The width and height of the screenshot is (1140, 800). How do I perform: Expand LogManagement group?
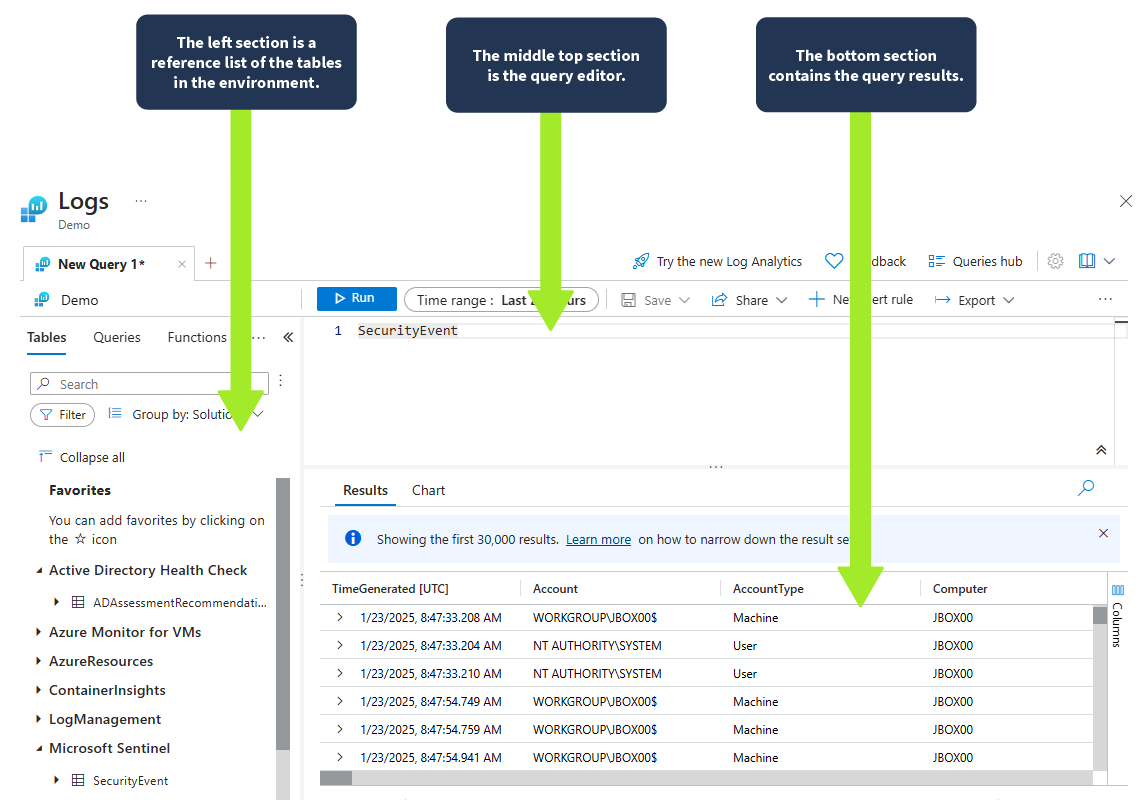[x=39, y=719]
